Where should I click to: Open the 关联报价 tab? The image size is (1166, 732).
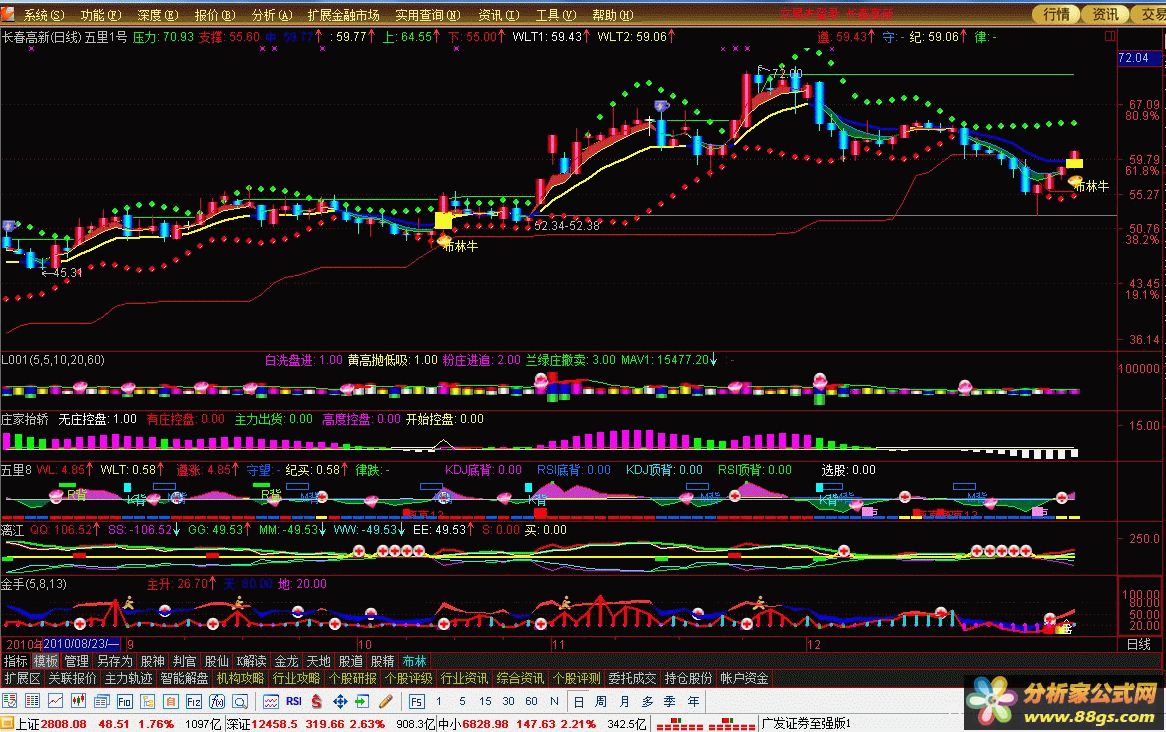click(72, 678)
